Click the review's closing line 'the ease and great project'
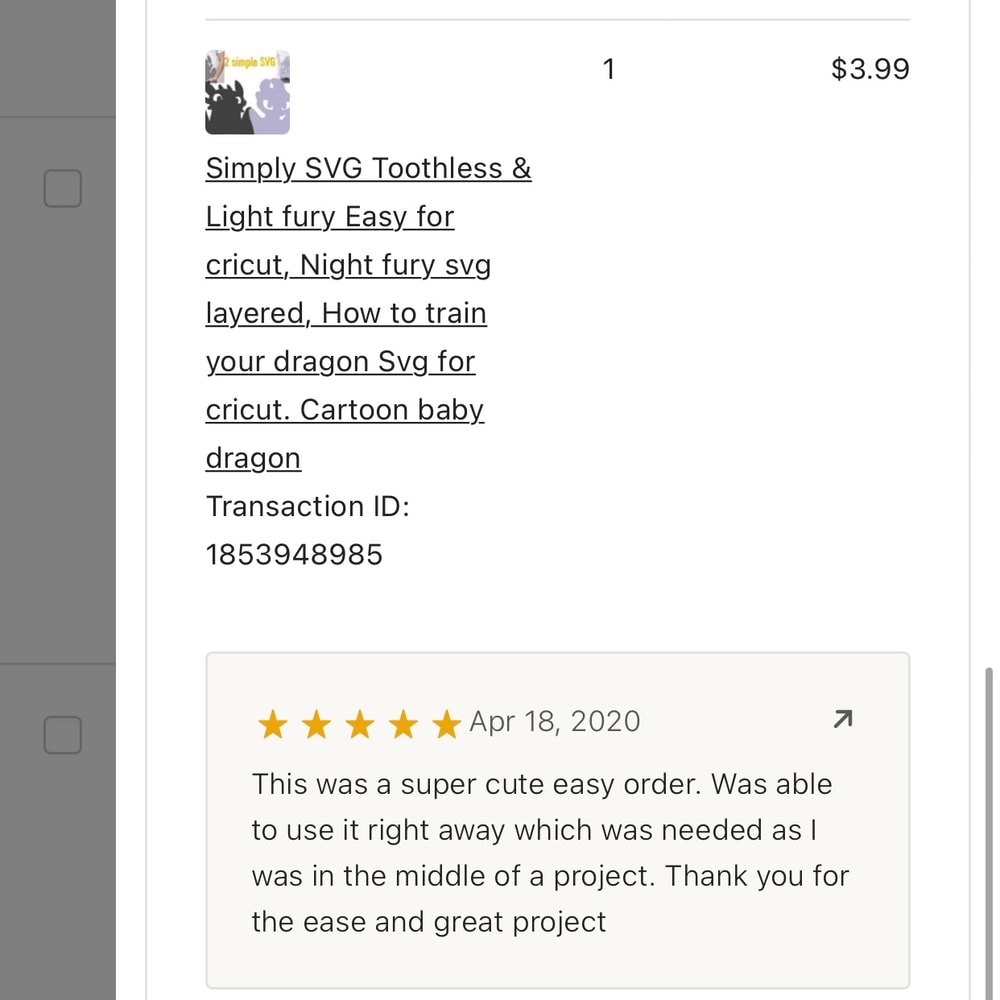 (x=429, y=921)
